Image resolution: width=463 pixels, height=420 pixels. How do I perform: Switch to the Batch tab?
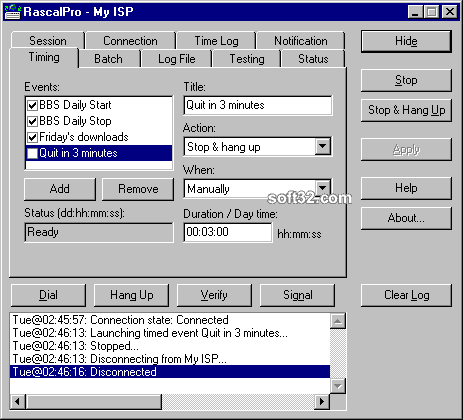108,59
